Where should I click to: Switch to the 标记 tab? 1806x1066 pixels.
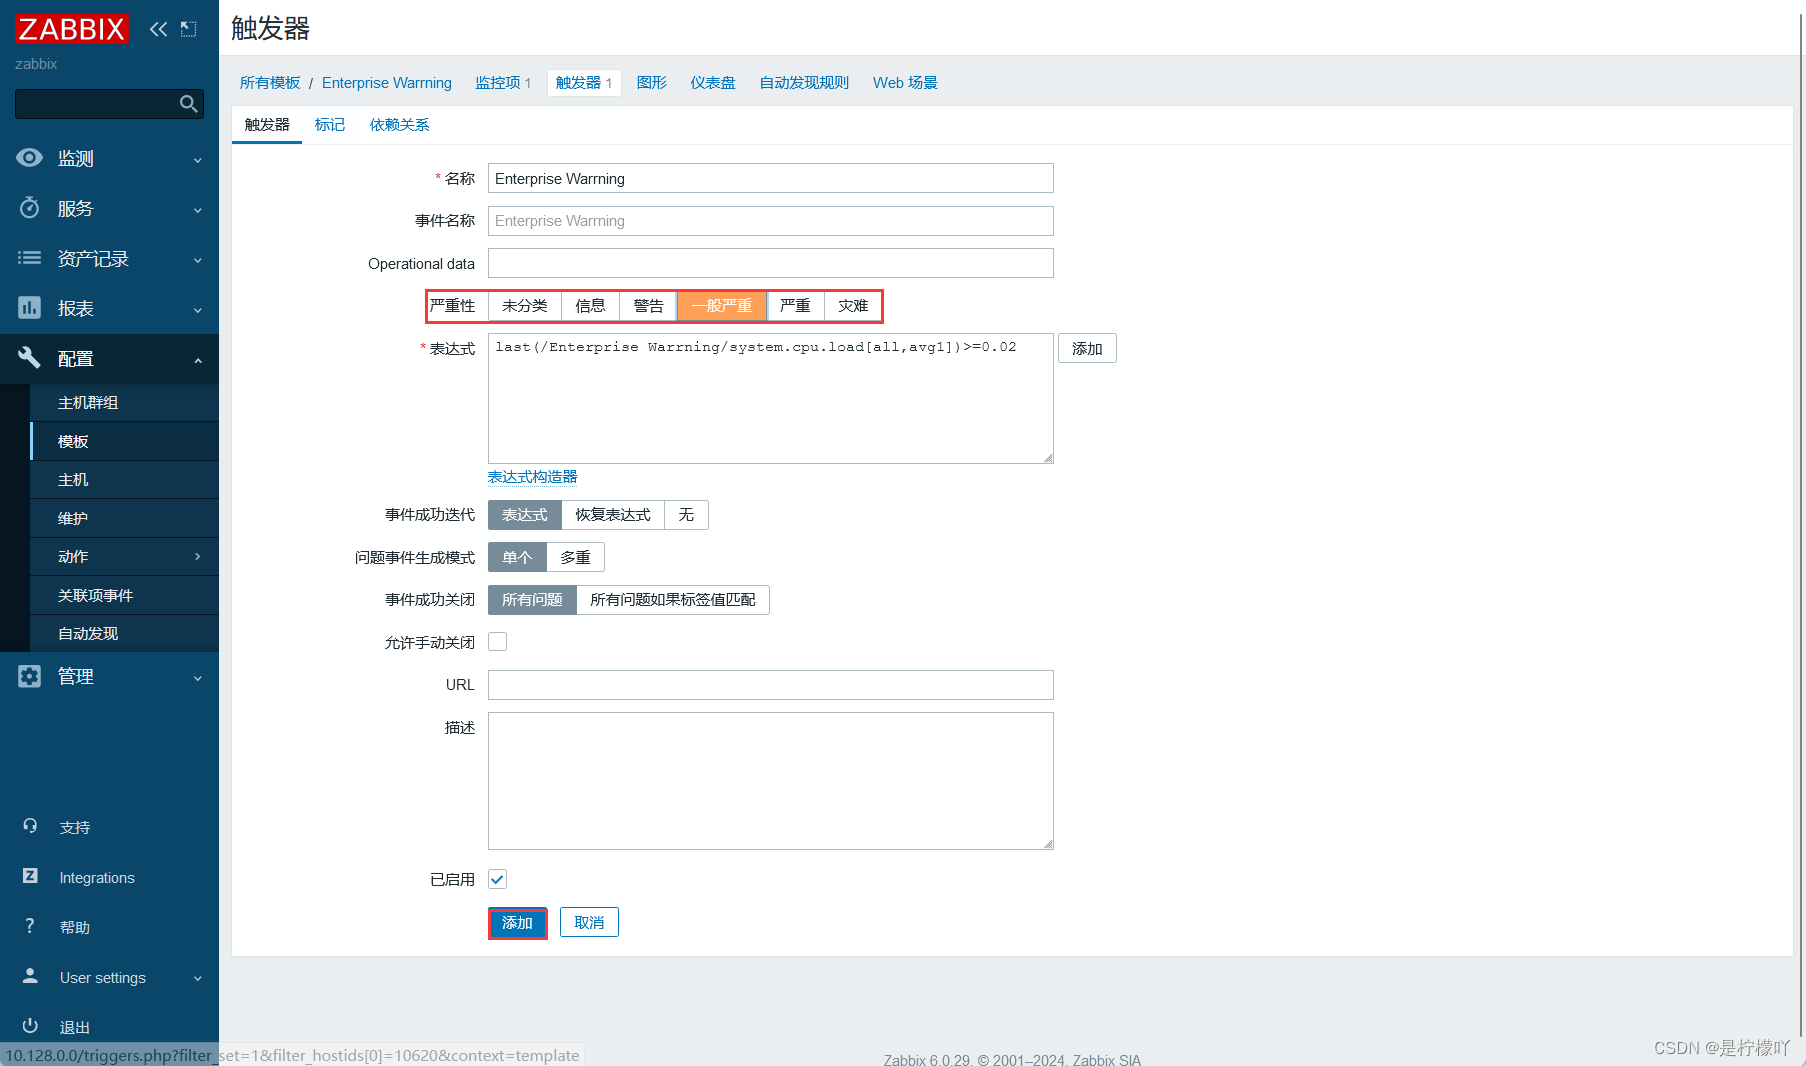coord(329,125)
